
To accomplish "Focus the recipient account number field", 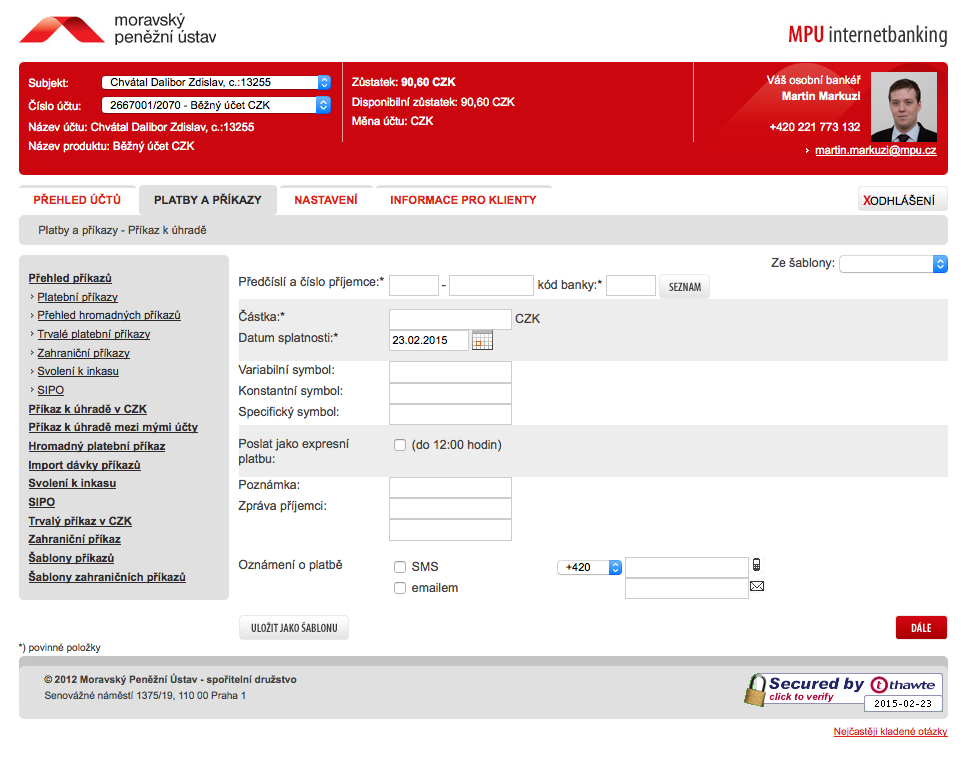I will point(491,286).
